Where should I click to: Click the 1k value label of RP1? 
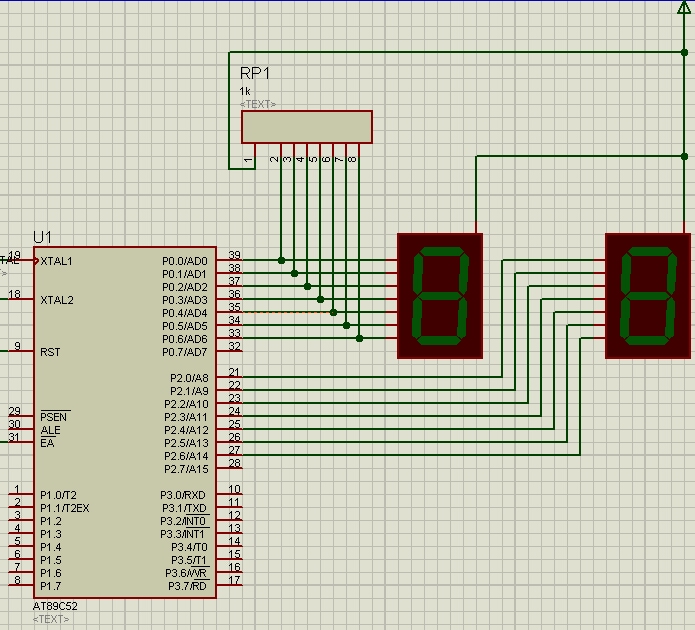tap(245, 91)
